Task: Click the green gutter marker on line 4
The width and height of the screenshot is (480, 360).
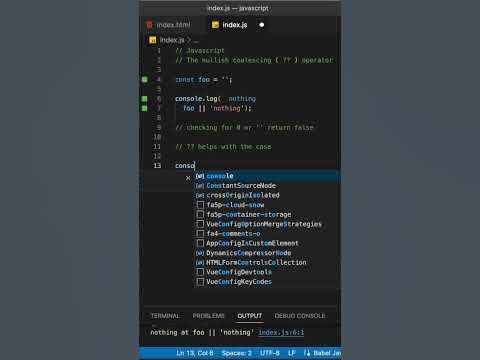Action: [x=145, y=79]
